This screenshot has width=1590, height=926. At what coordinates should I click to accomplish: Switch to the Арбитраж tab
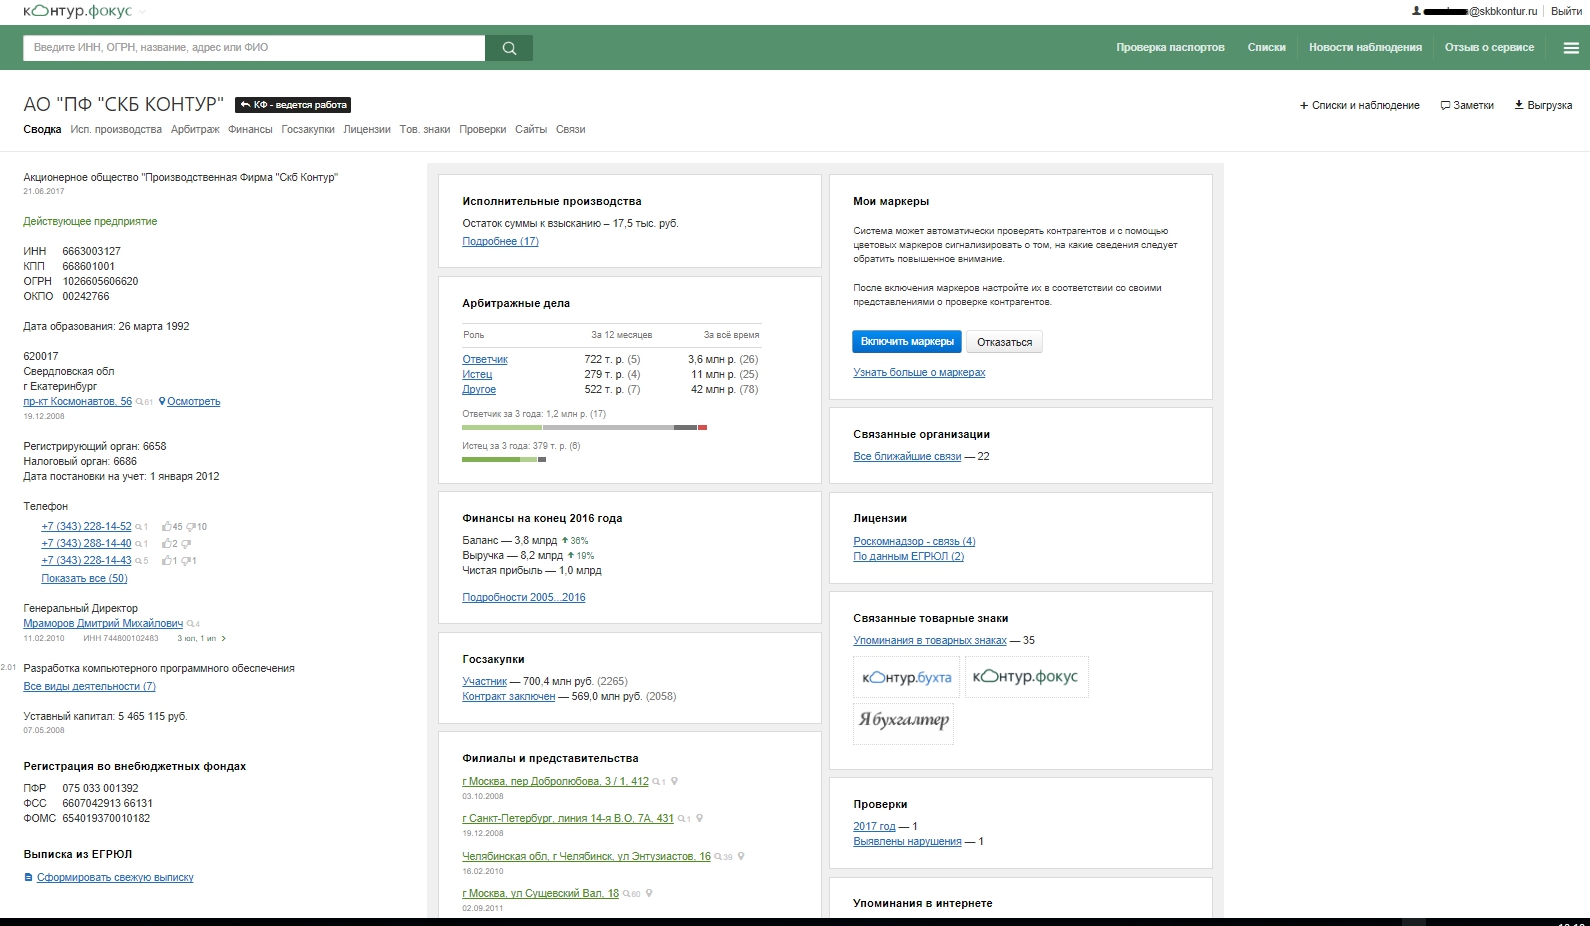tap(195, 129)
